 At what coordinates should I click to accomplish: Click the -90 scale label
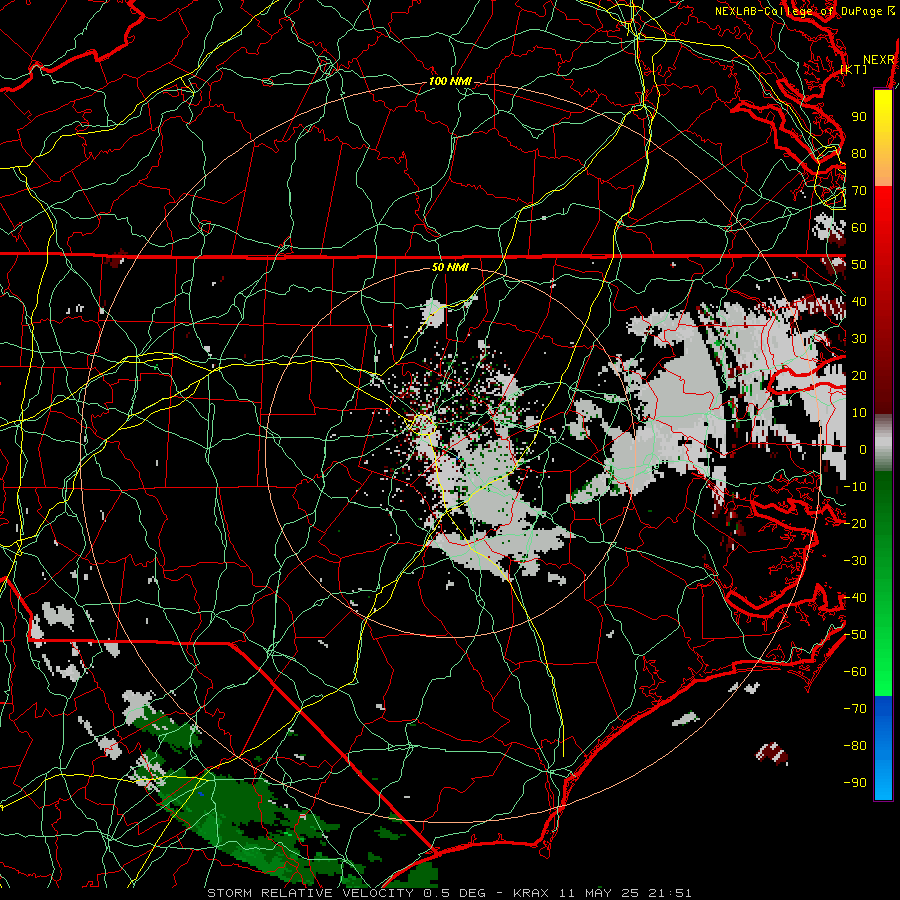click(855, 783)
